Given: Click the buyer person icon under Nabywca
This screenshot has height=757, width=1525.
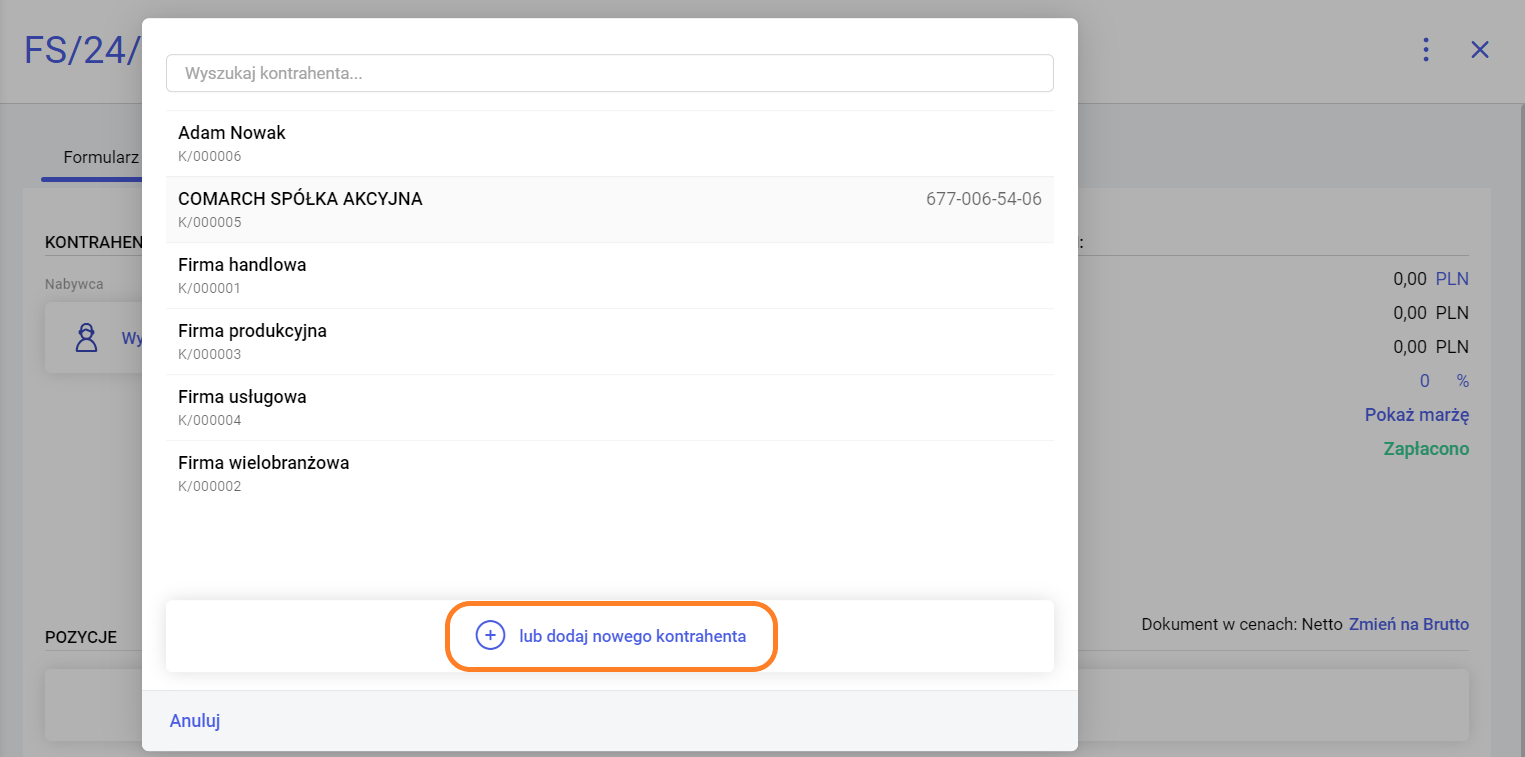Looking at the screenshot, I should [87, 338].
